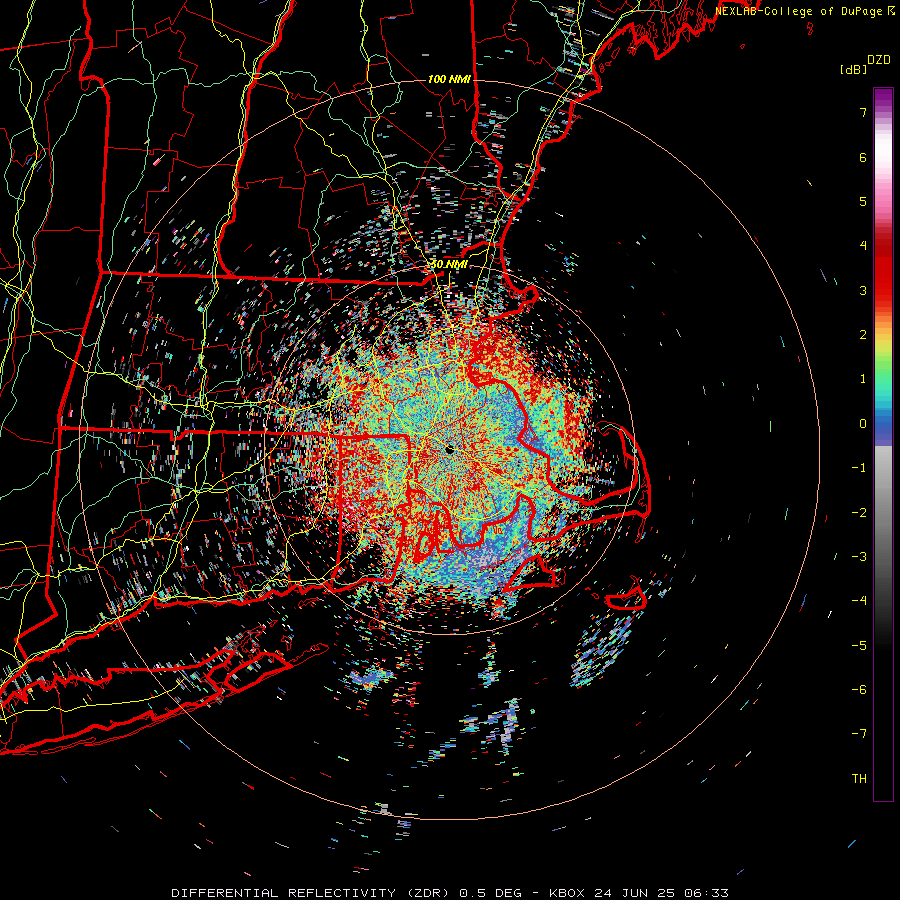Click the 3 value on the color scale
900x900 pixels.
click(x=863, y=290)
